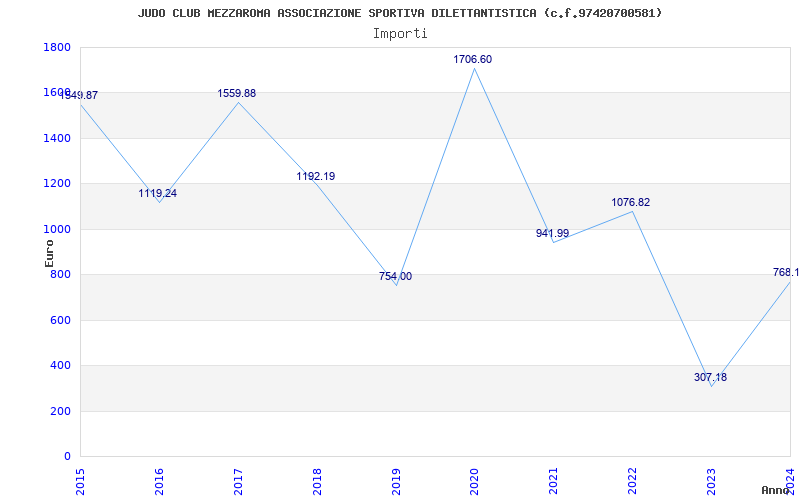Click the 200 y-axis tick label
Image resolution: width=800 pixels, height=500 pixels.
click(x=60, y=411)
